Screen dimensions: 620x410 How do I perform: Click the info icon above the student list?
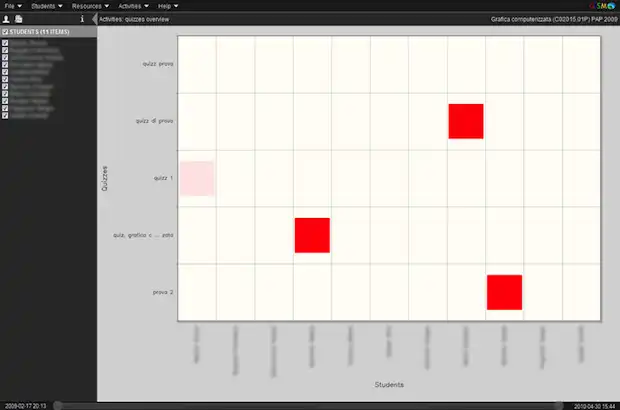coord(82,19)
